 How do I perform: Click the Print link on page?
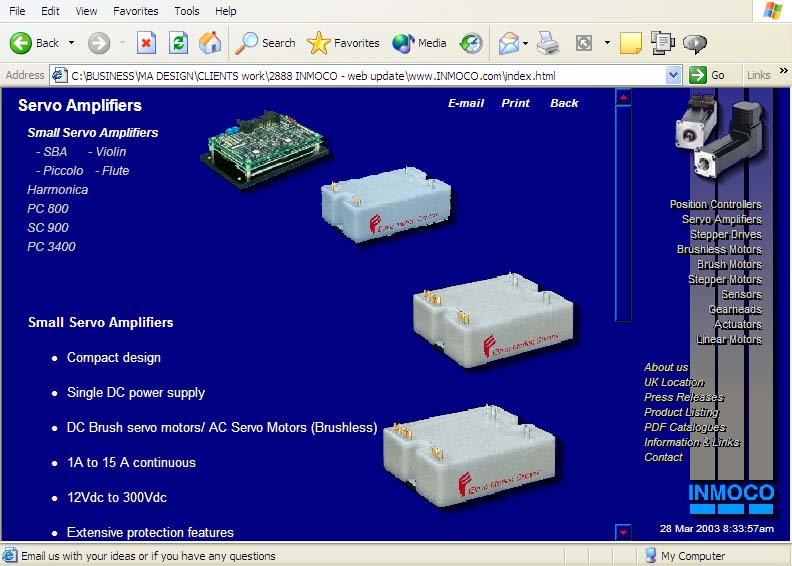515,103
